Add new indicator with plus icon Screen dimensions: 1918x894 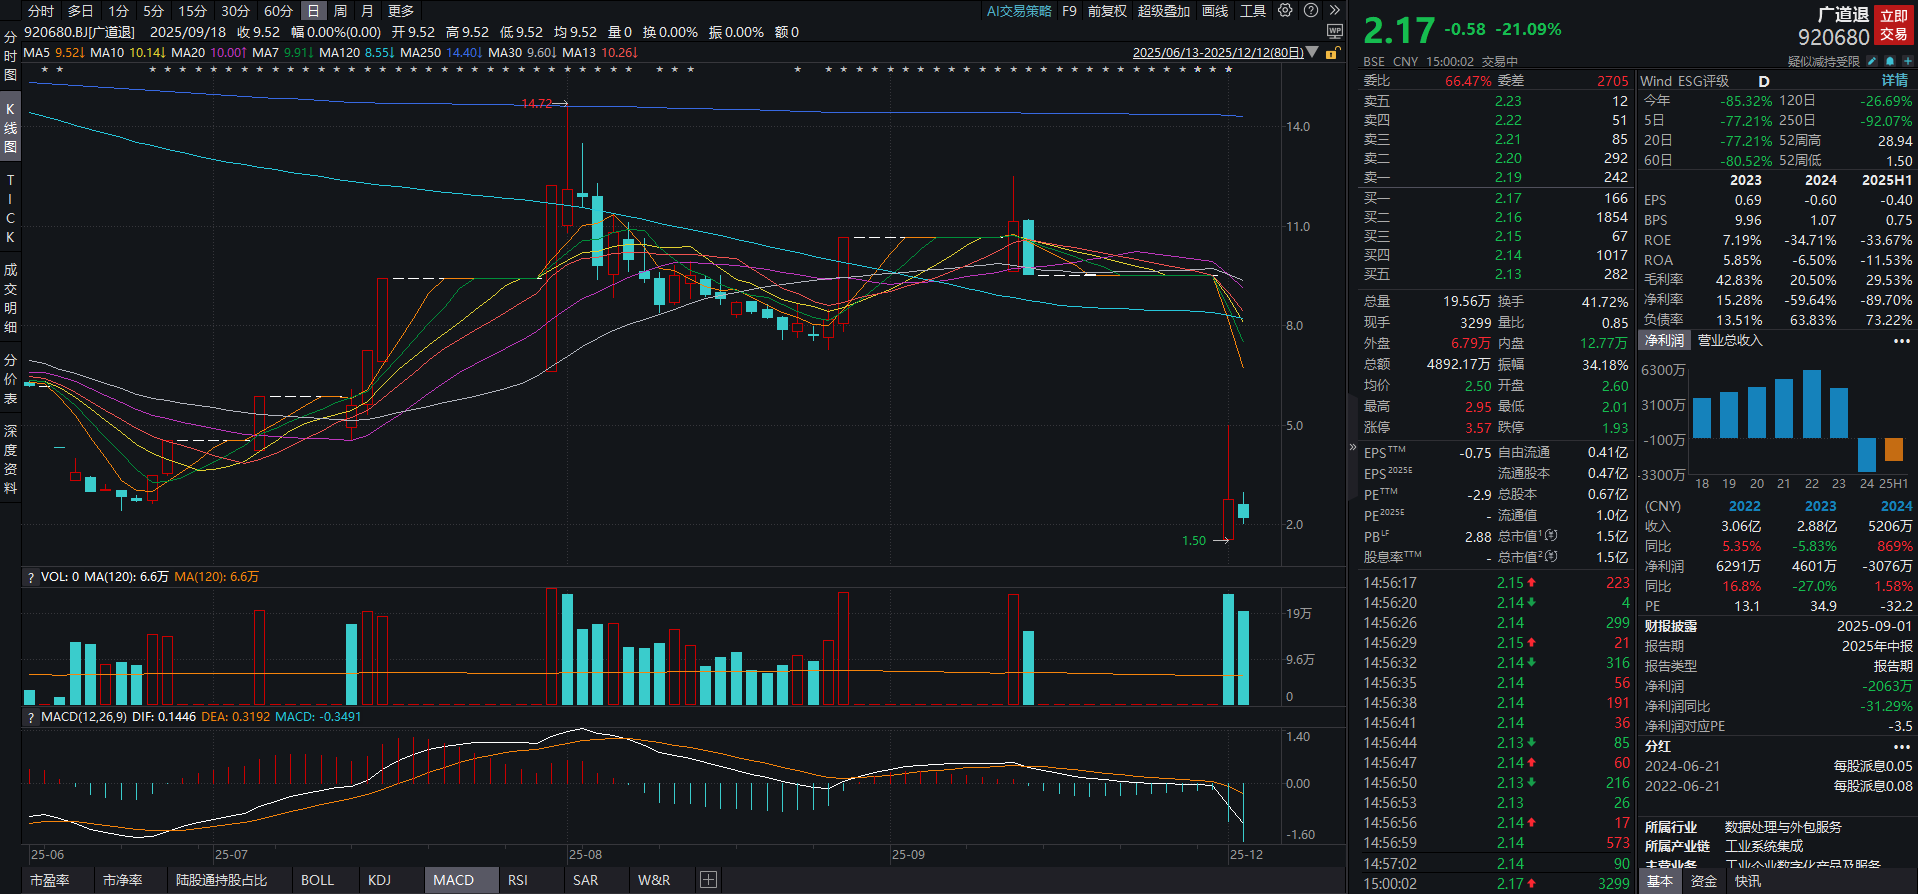708,880
